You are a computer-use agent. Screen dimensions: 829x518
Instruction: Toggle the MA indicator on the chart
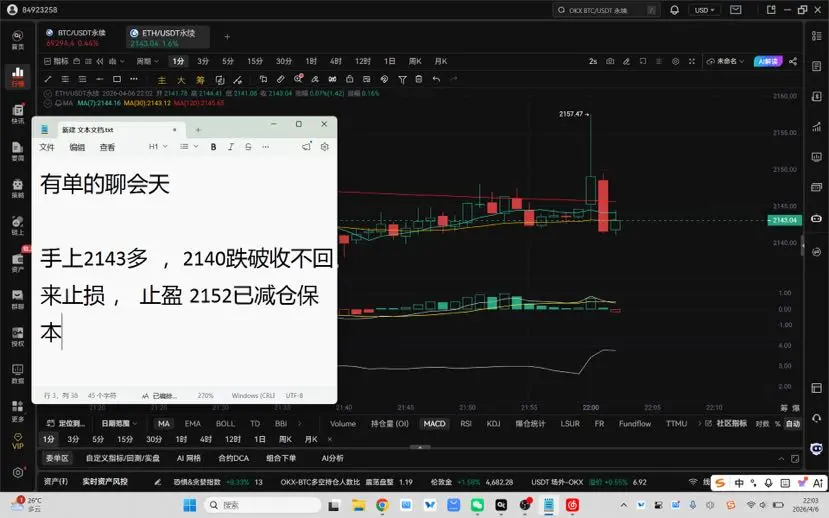[x=164, y=423]
